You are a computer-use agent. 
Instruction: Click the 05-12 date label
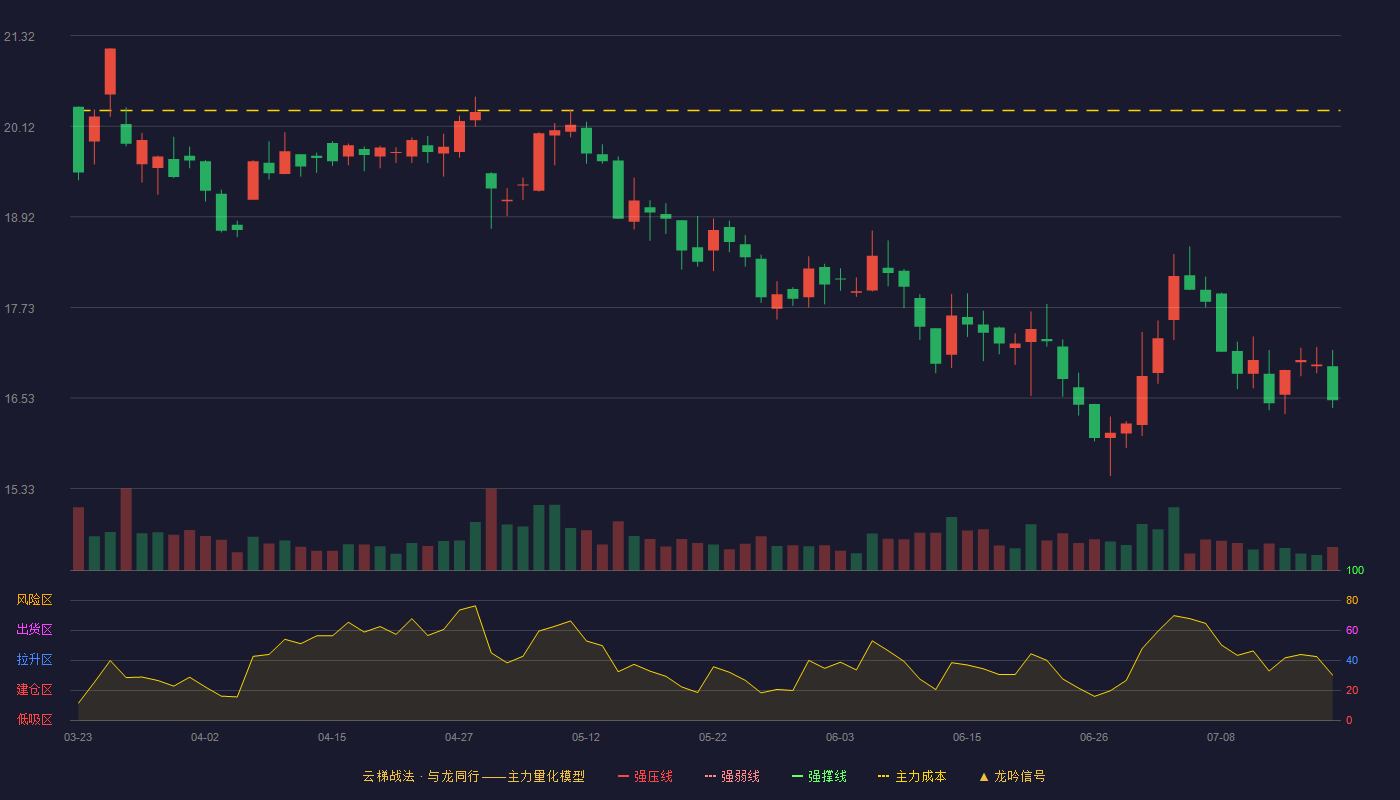586,737
